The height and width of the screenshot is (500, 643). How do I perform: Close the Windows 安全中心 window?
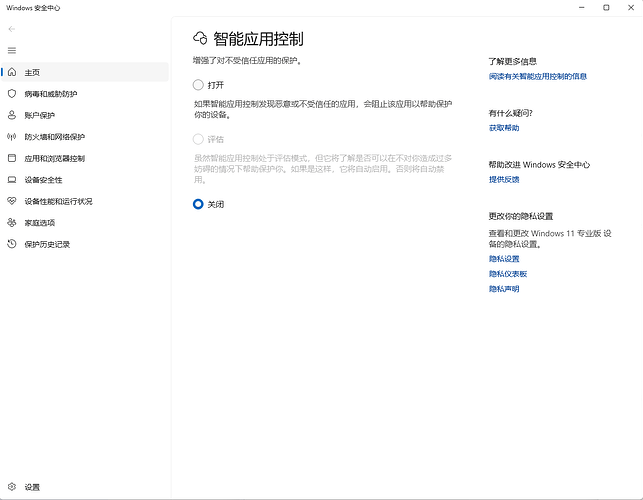[x=631, y=8]
